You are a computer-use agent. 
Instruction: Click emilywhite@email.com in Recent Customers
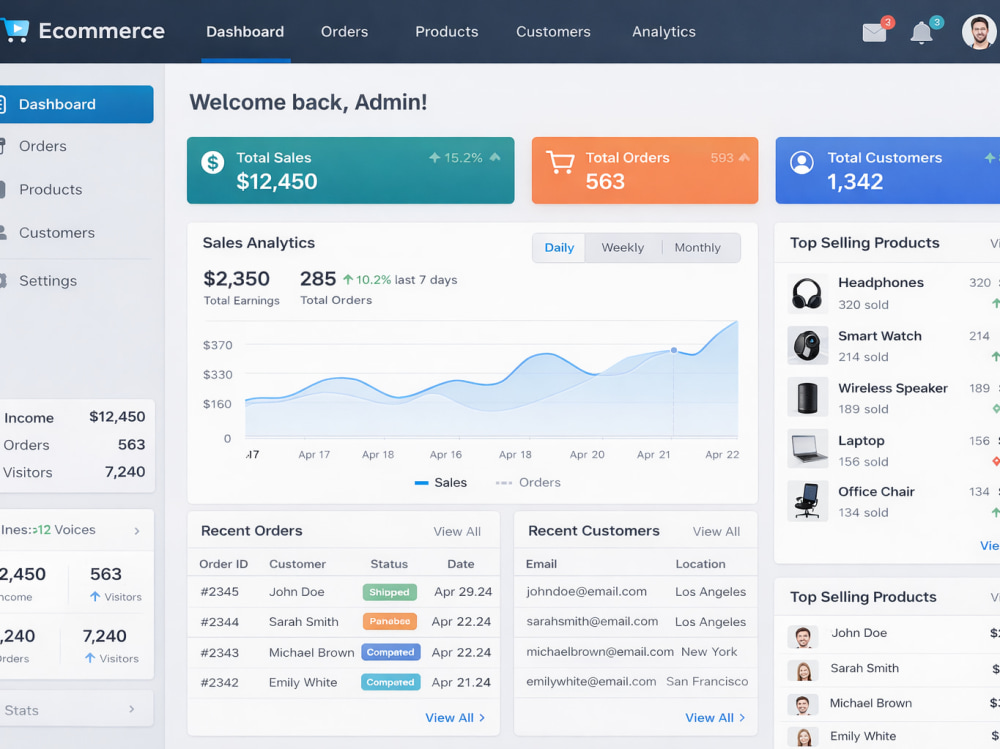[591, 681]
